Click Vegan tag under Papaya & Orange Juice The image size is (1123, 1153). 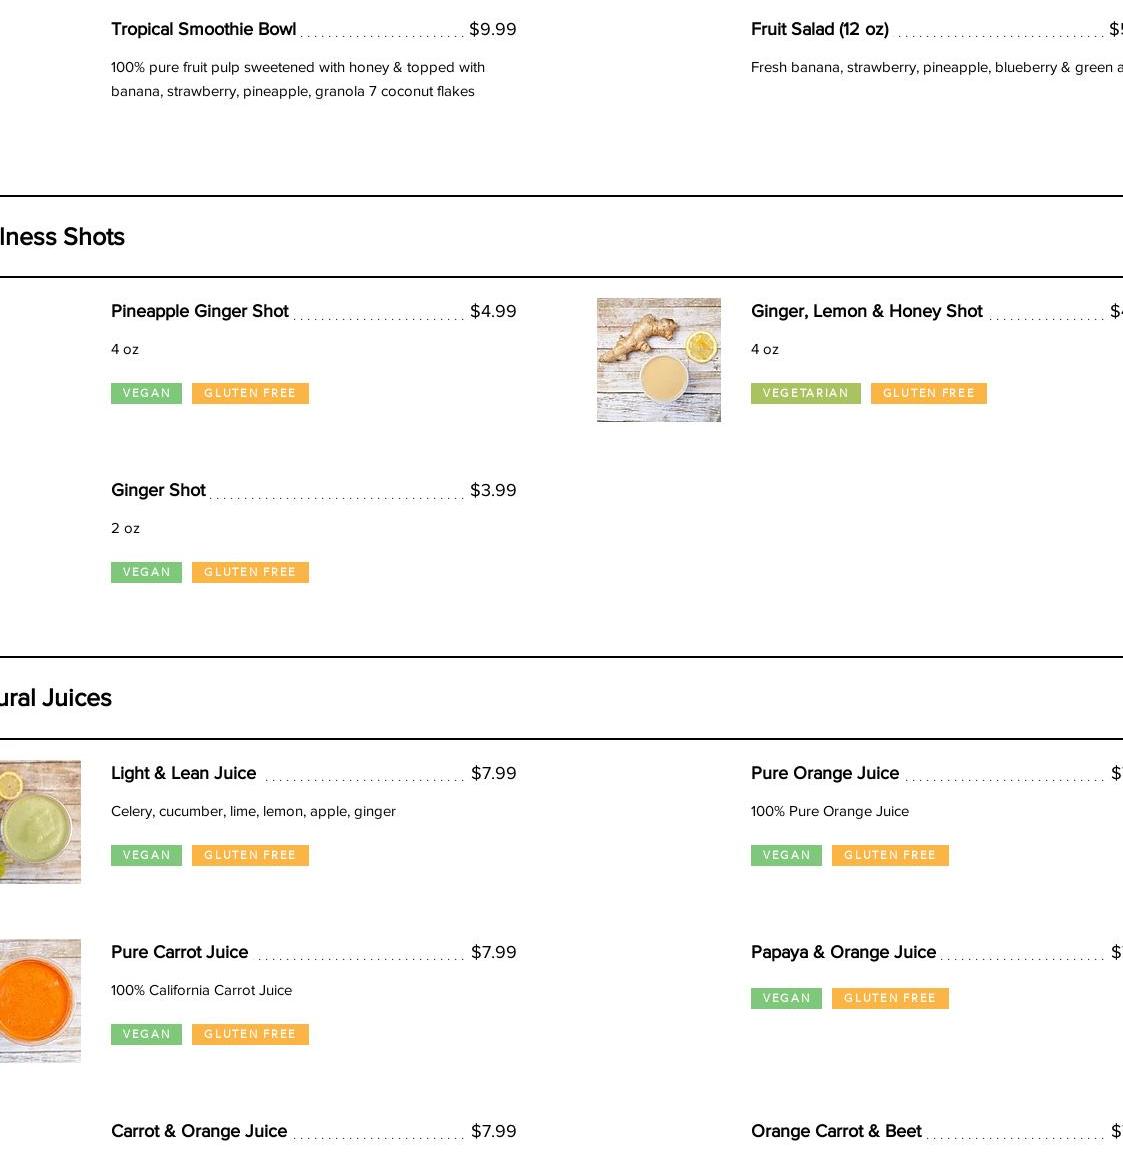(x=786, y=998)
